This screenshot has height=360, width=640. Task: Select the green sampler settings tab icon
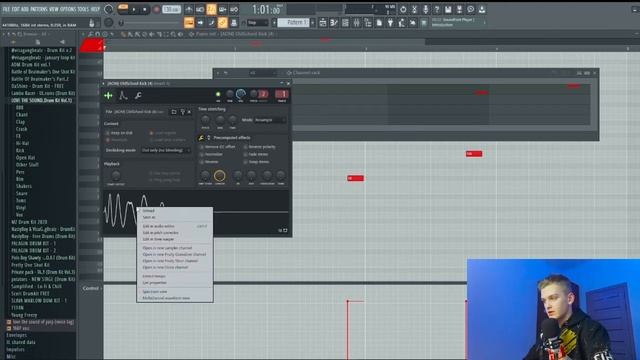pyautogui.click(x=109, y=96)
